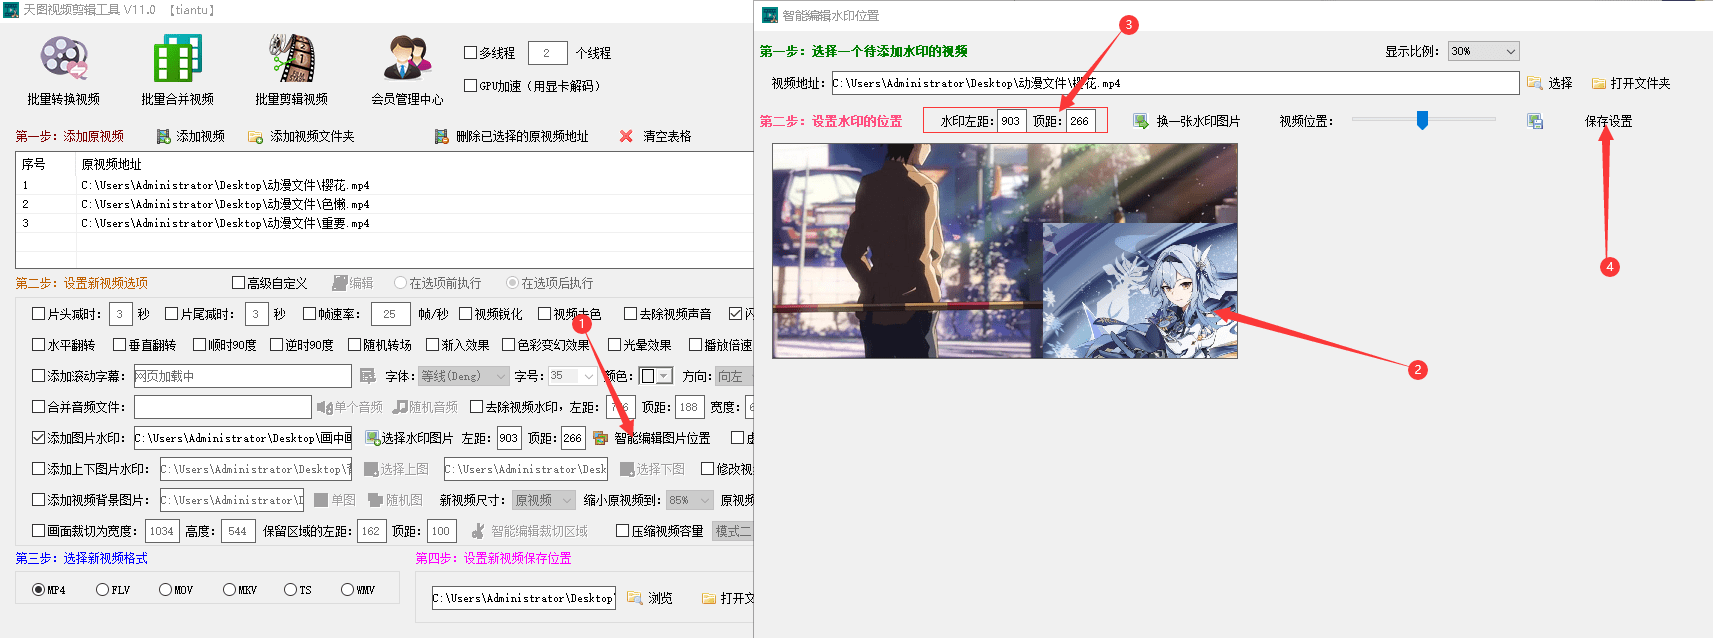Image resolution: width=1713 pixels, height=638 pixels.
Task: Click the random audio (随机音频) icon
Action: pyautogui.click(x=400, y=407)
